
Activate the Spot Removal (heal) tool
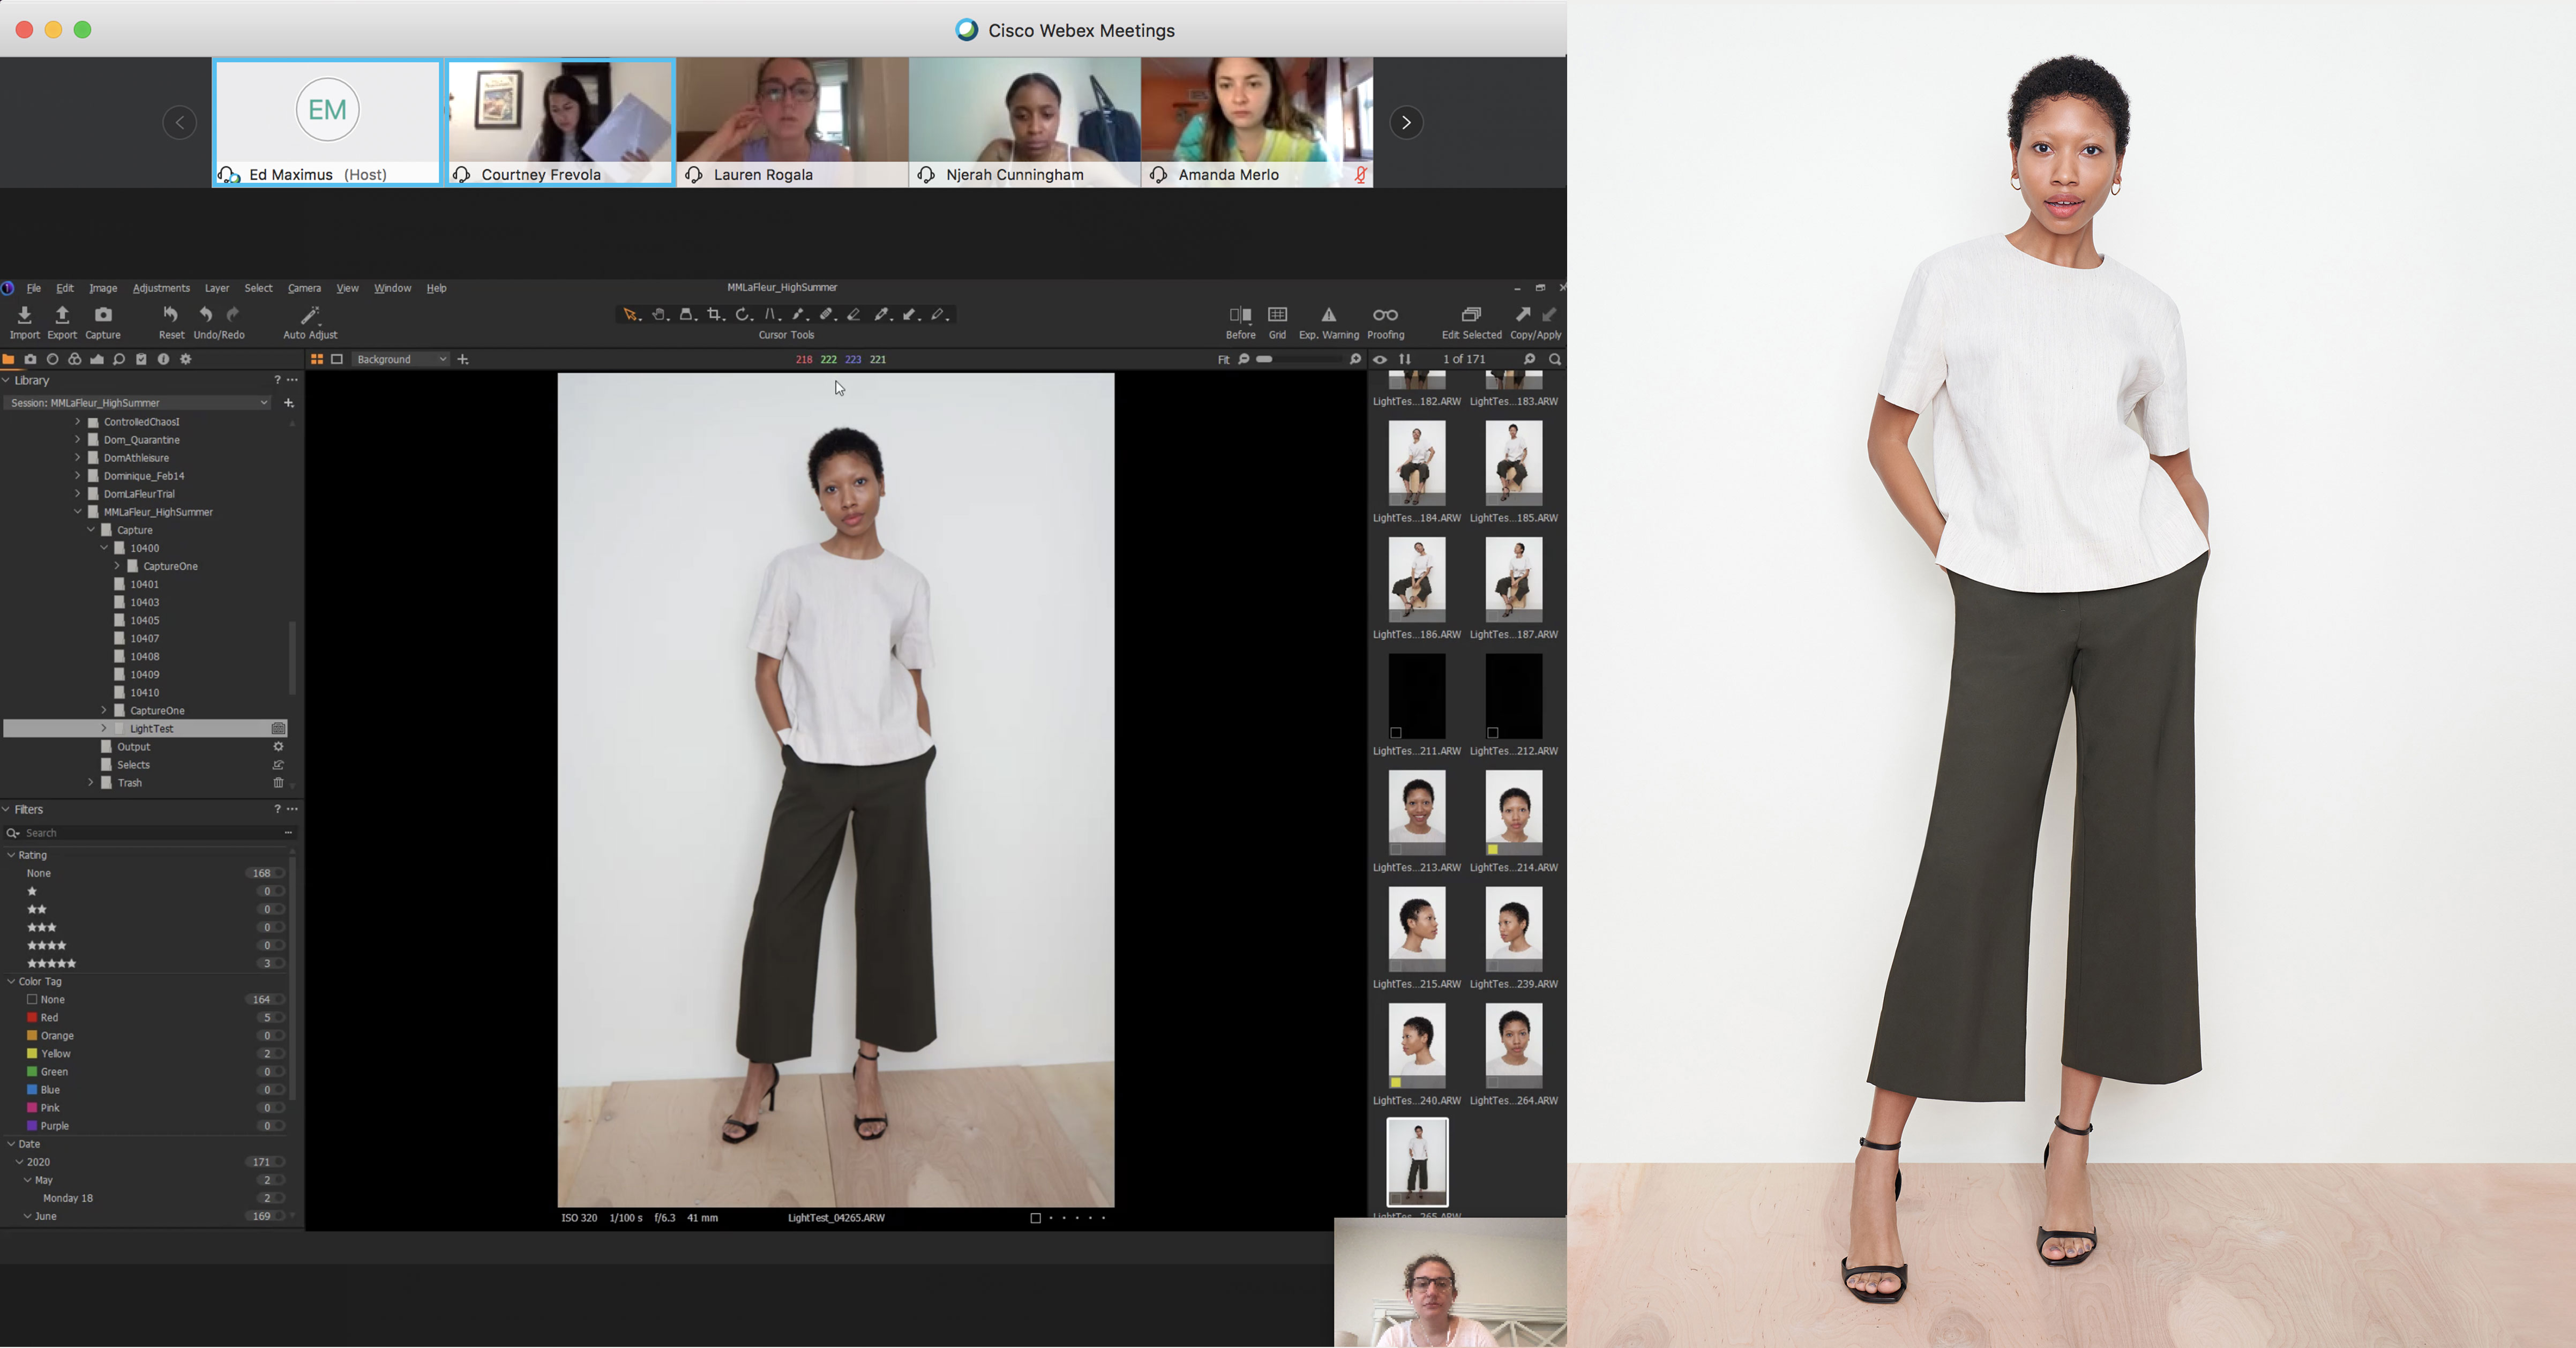[x=826, y=315]
